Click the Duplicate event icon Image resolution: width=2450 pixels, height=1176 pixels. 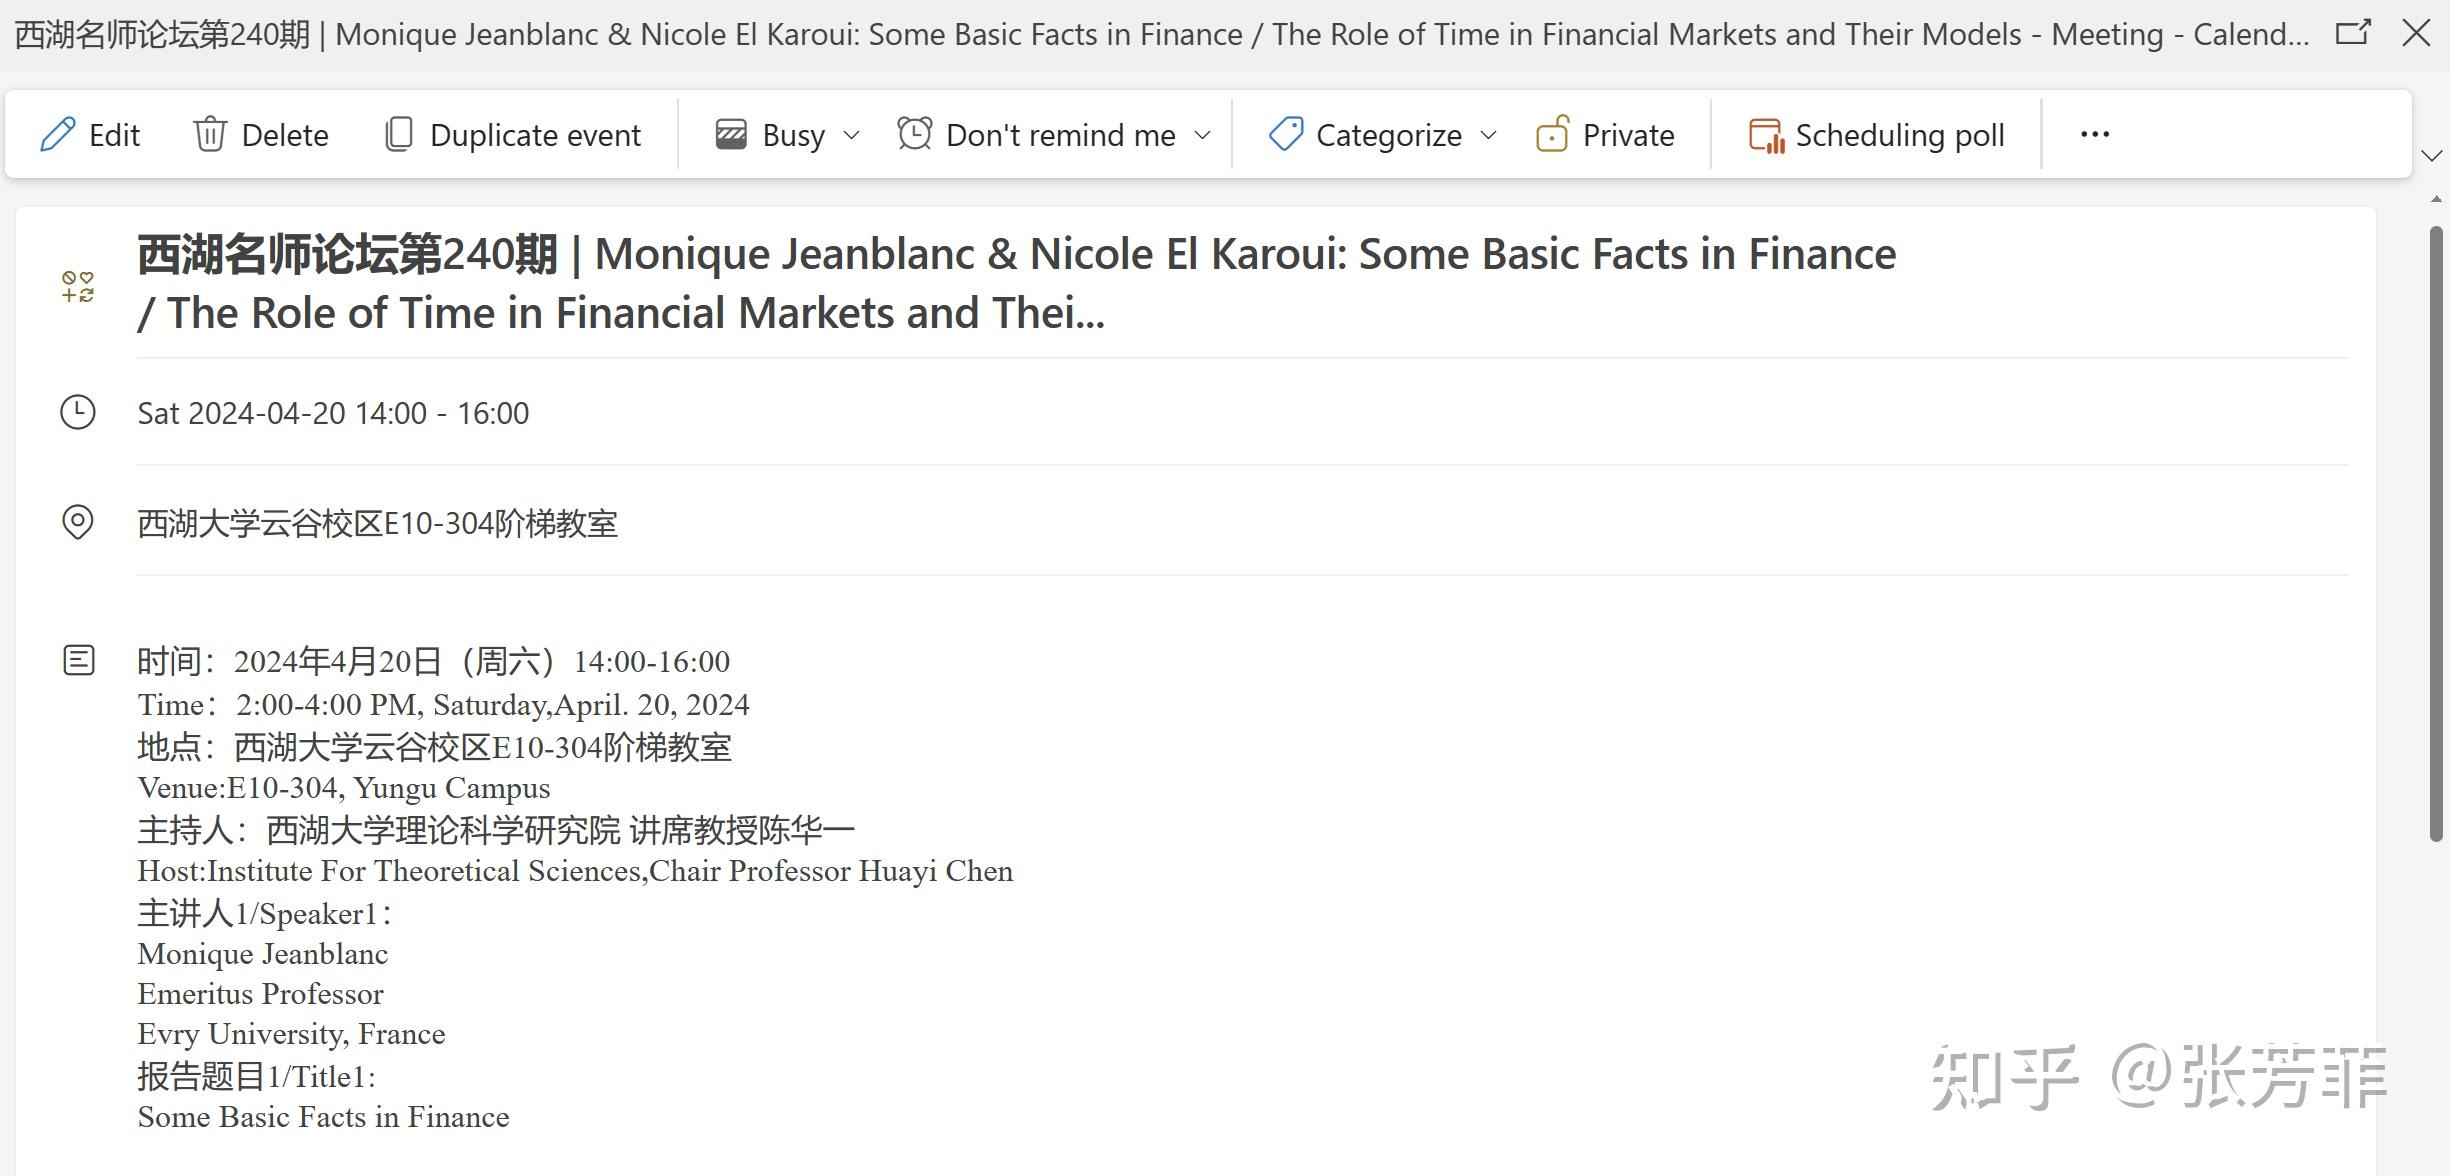coord(398,134)
